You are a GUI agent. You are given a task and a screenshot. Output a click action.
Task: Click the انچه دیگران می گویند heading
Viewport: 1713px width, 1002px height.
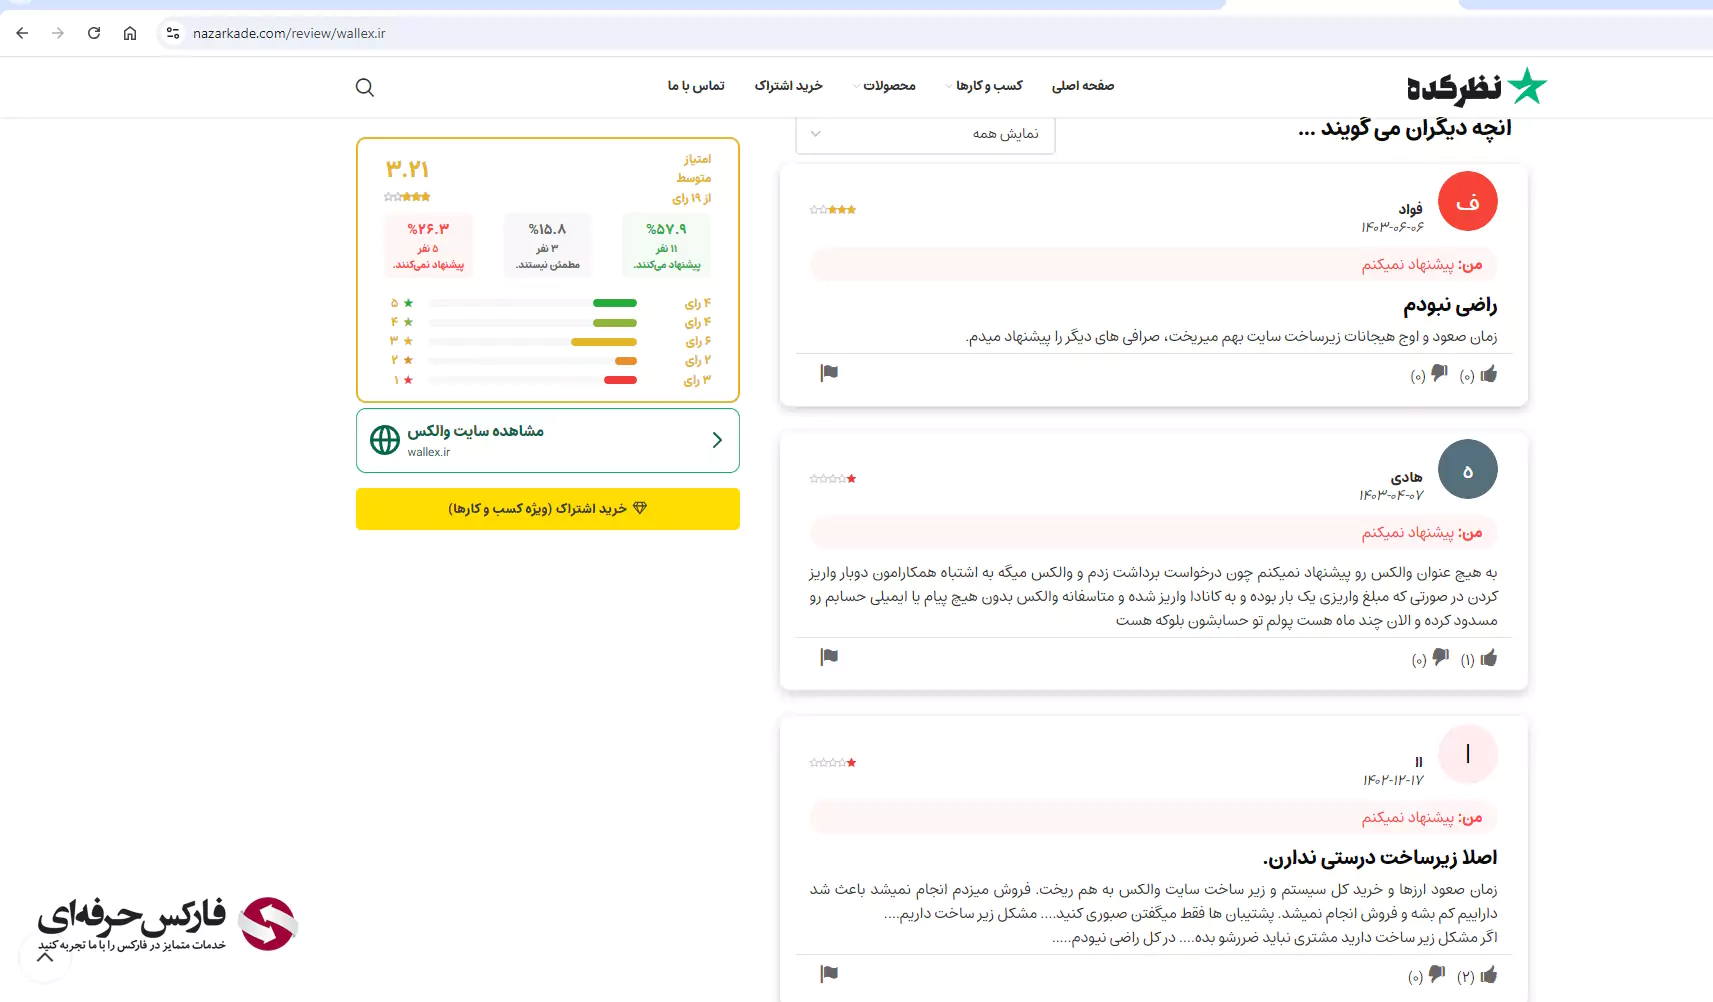point(1405,129)
